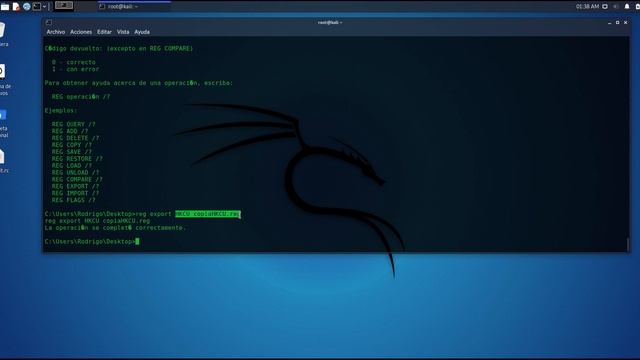Image resolution: width=640 pixels, height=360 pixels.
Task: Open the web browser globe icon
Action: pyautogui.click(x=27, y=7)
